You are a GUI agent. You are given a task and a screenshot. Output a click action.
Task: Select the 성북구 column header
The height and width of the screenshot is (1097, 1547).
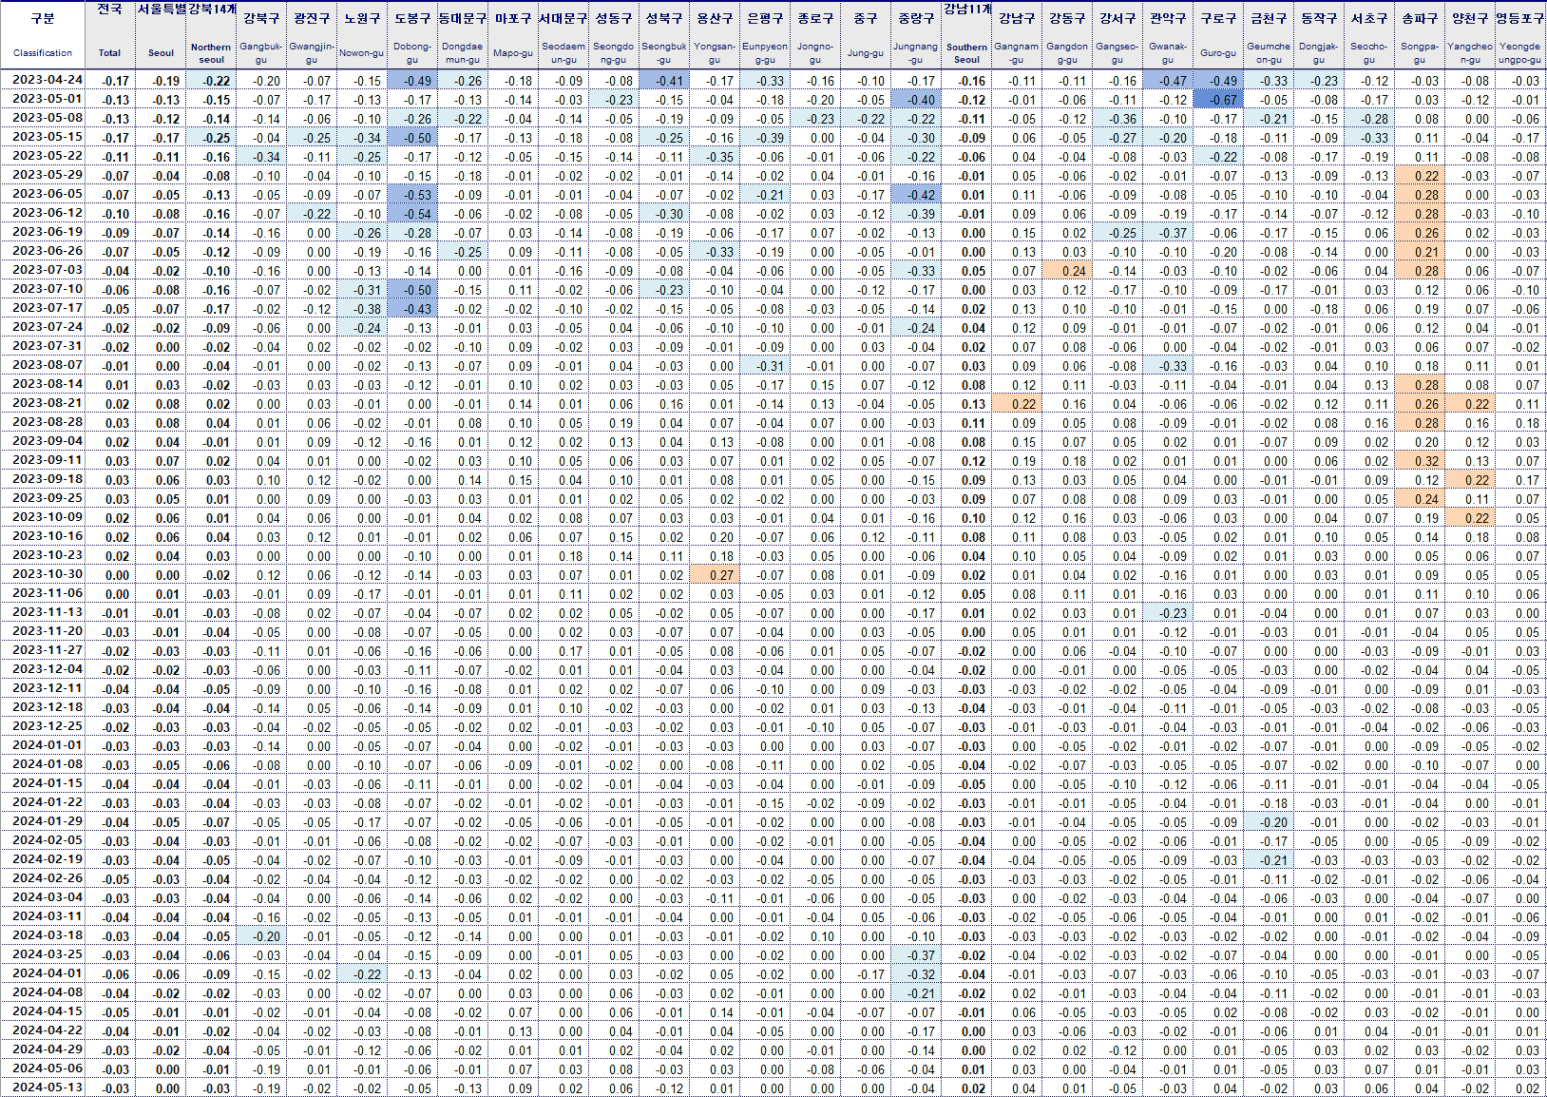pyautogui.click(x=664, y=19)
